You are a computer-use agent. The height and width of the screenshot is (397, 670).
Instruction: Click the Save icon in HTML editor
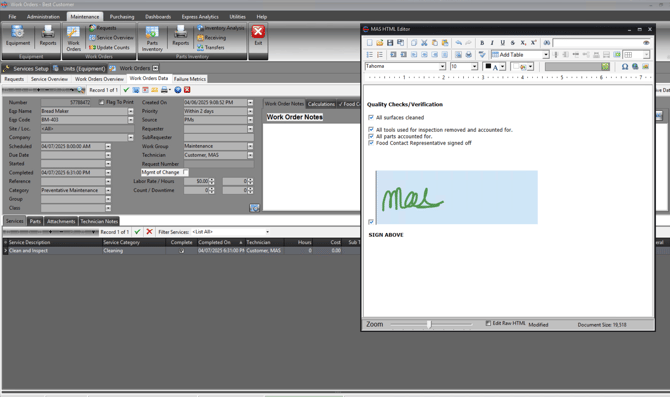[x=390, y=43]
